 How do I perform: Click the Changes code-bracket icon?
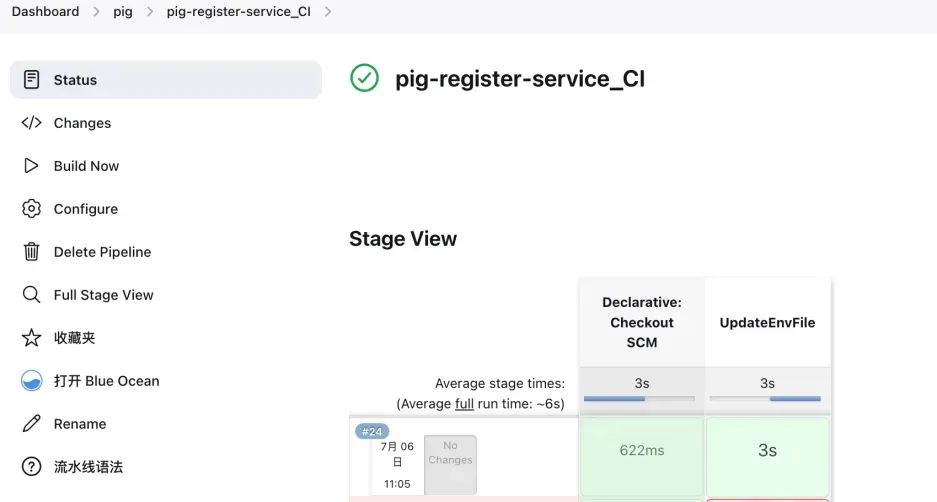click(x=31, y=123)
